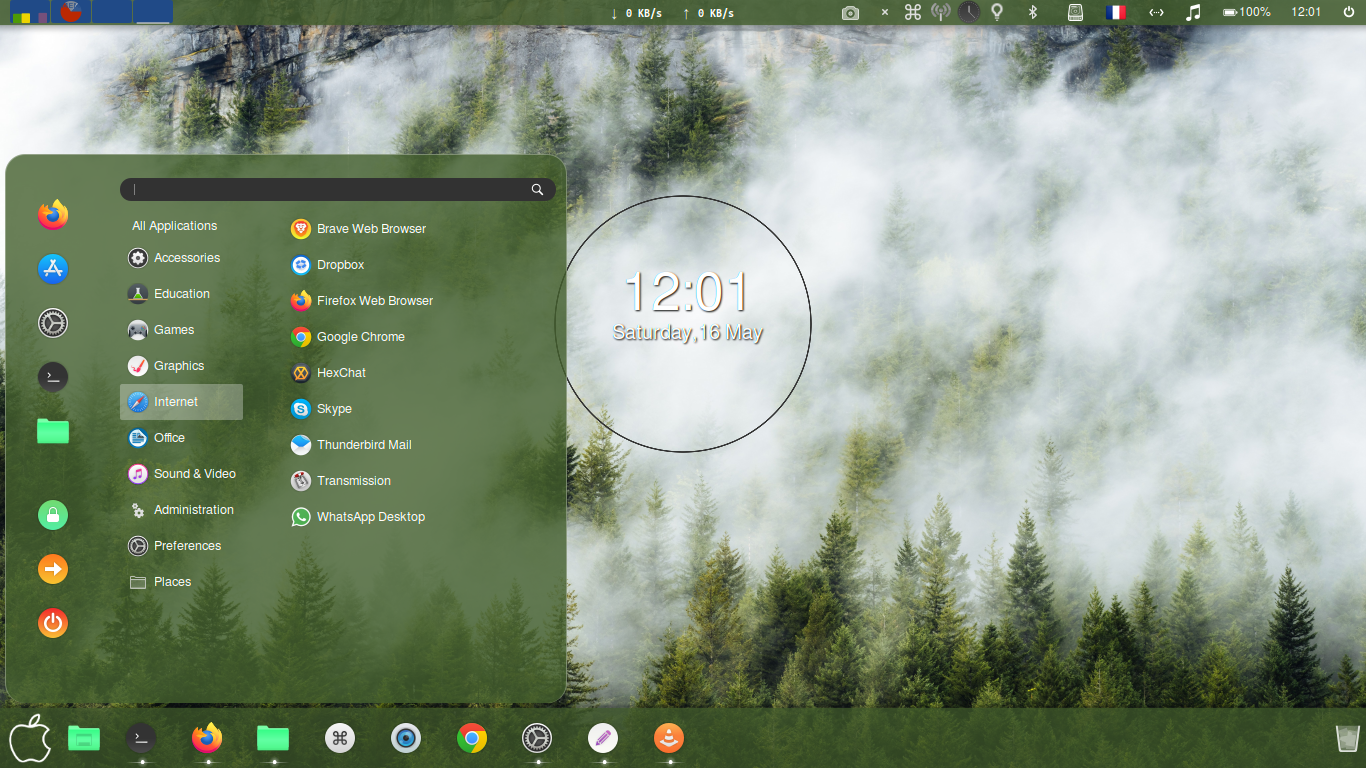Log out using orange arrow button
Screen dimensions: 1366x768
point(53,569)
